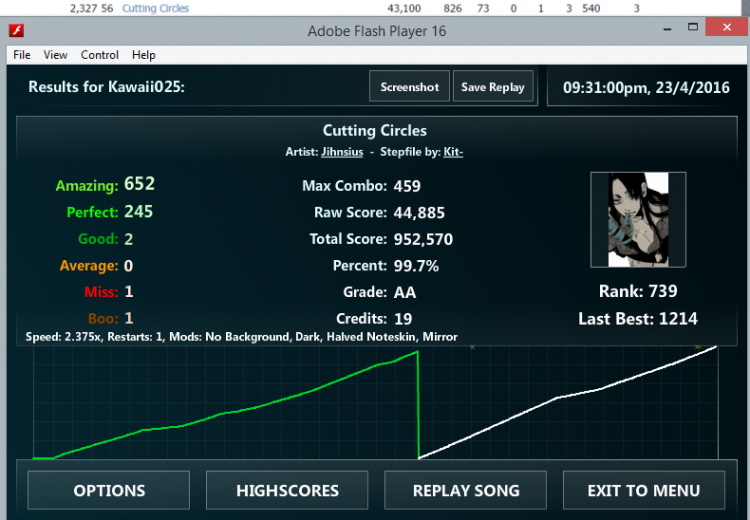Follow the Jihnsius artist link
Screen dimensions: 750x520
pyautogui.click(x=342, y=152)
